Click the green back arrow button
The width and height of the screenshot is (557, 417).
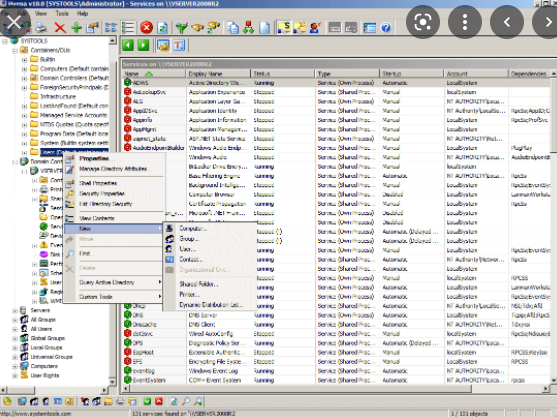pyautogui.click(x=128, y=45)
